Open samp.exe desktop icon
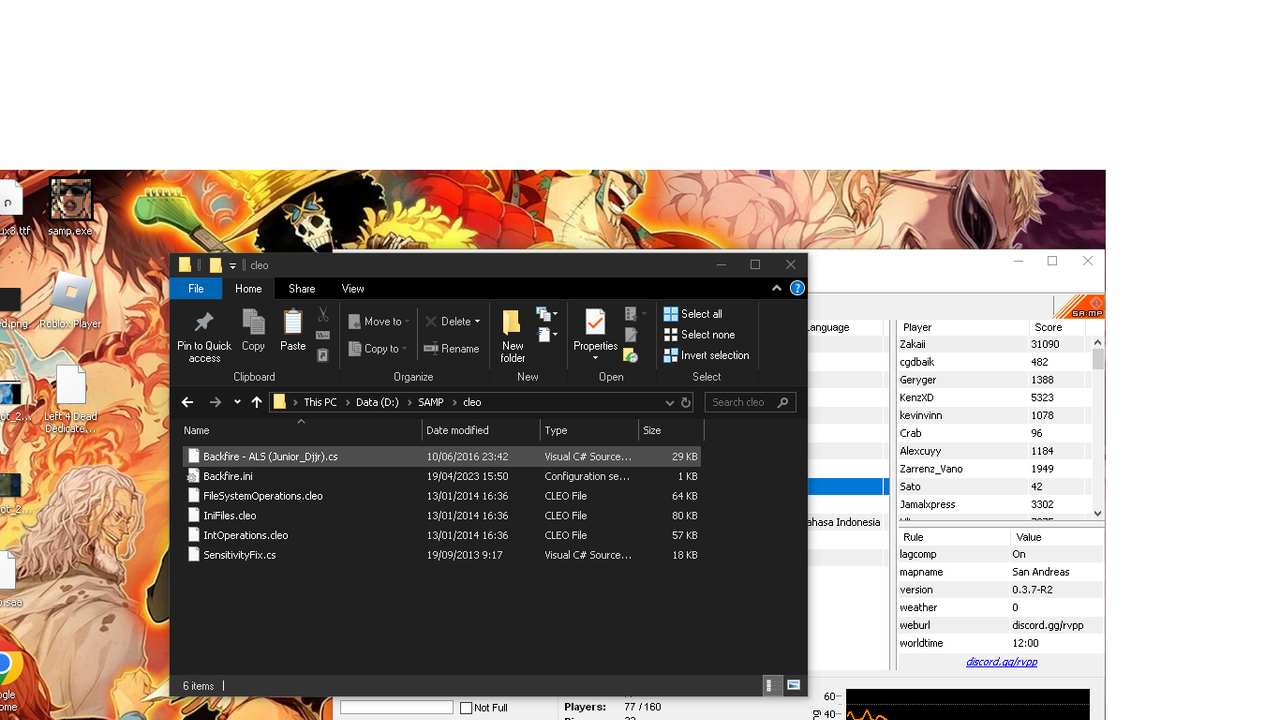Screen dimensions: 1280x720 click(x=70, y=207)
